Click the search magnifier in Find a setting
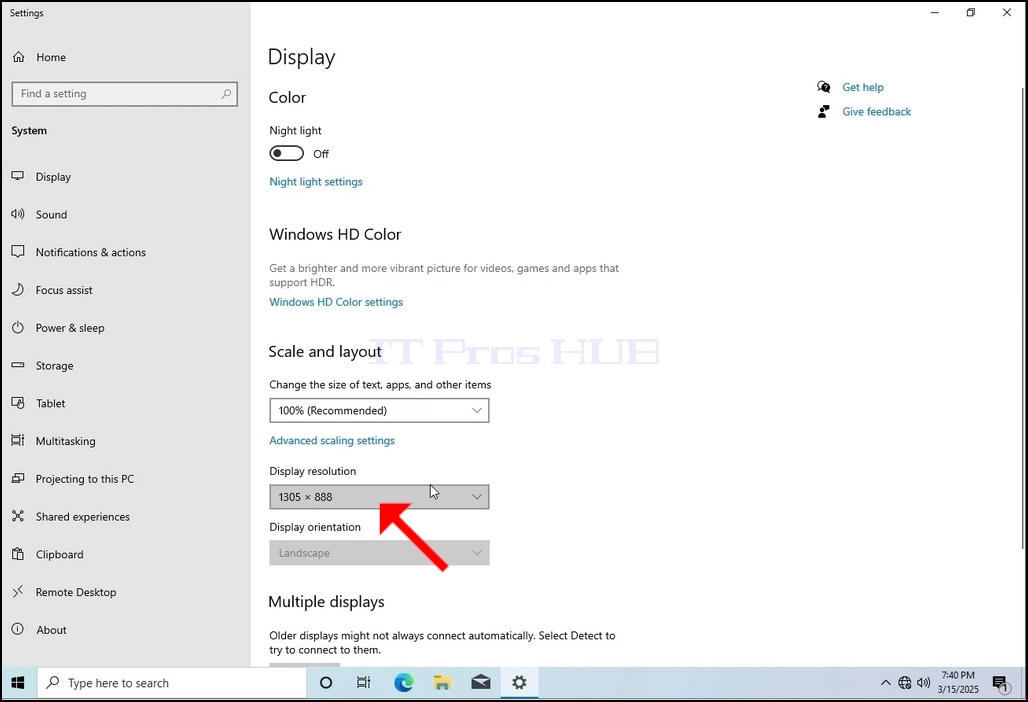Screen dimensions: 1028x702 coord(226,94)
